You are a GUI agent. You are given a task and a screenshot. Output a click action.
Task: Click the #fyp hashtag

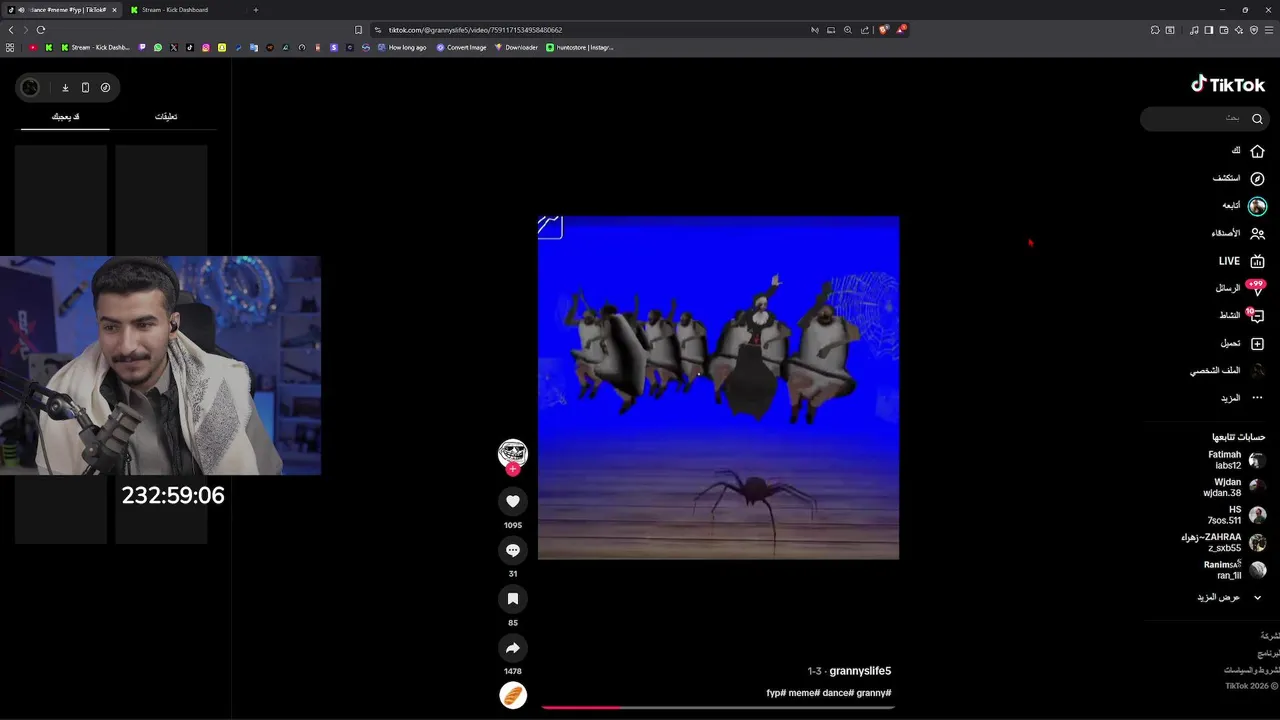776,693
